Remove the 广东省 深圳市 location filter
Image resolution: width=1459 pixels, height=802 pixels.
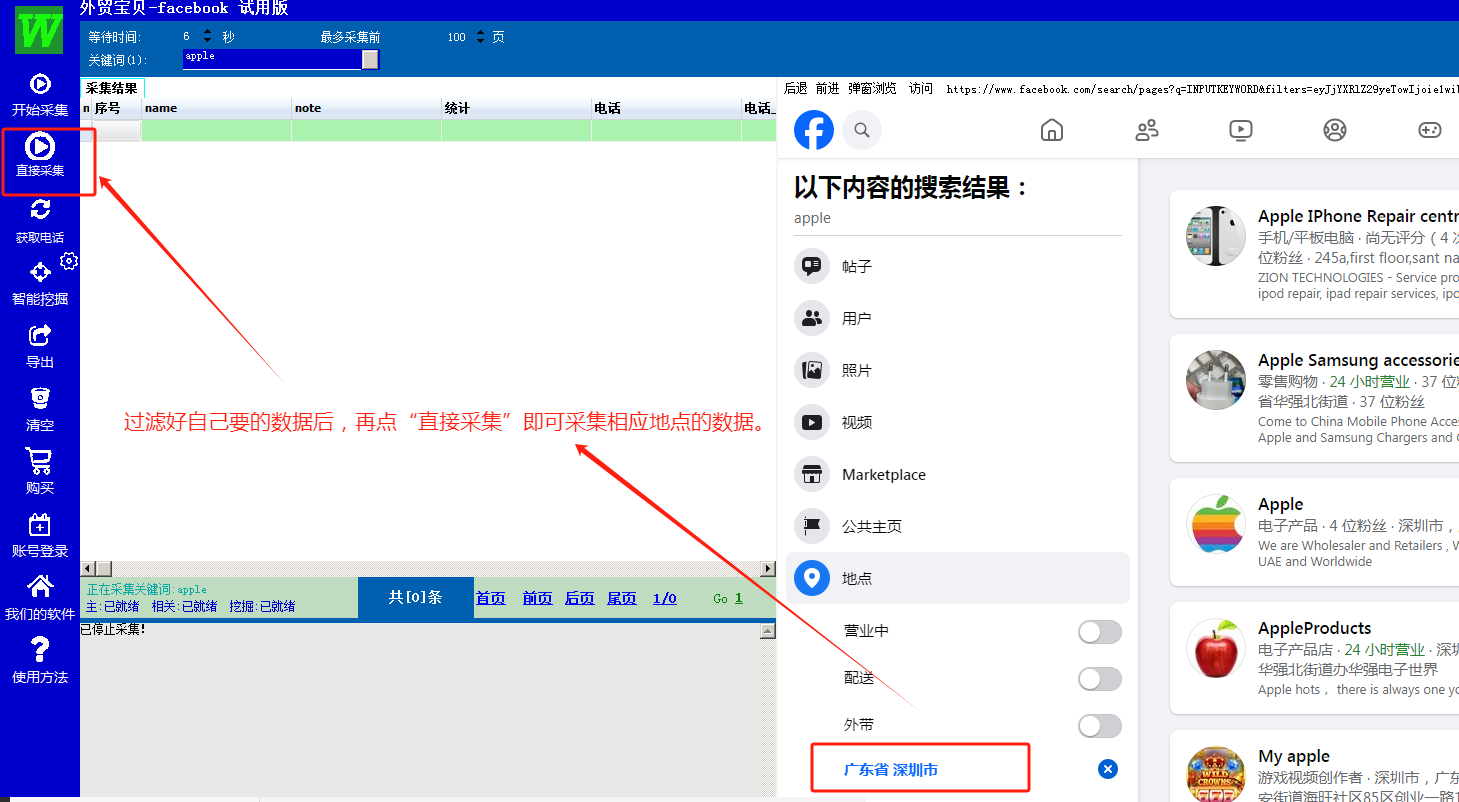1108,769
